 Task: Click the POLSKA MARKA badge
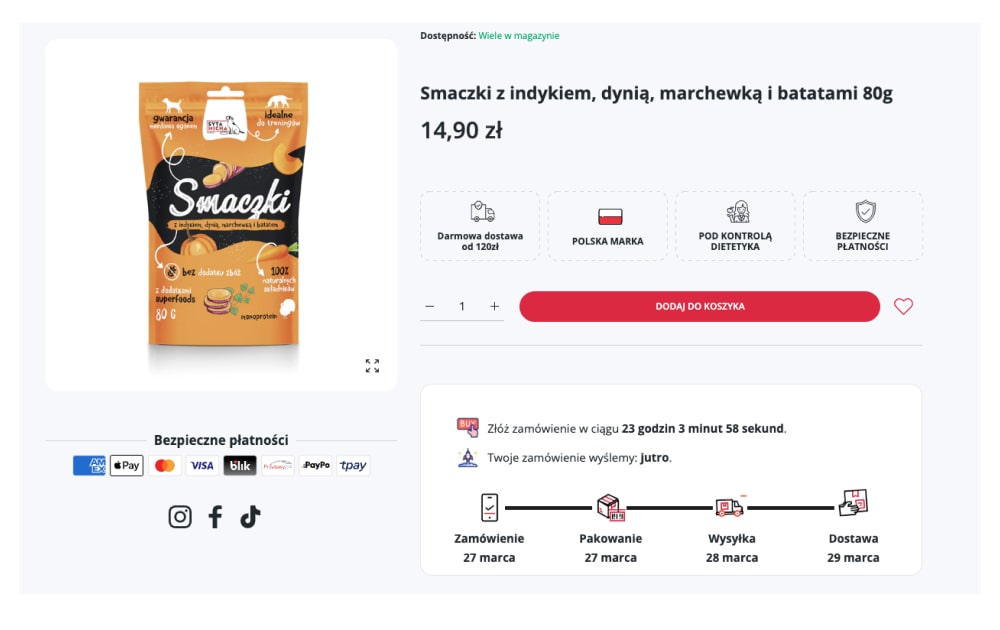608,226
